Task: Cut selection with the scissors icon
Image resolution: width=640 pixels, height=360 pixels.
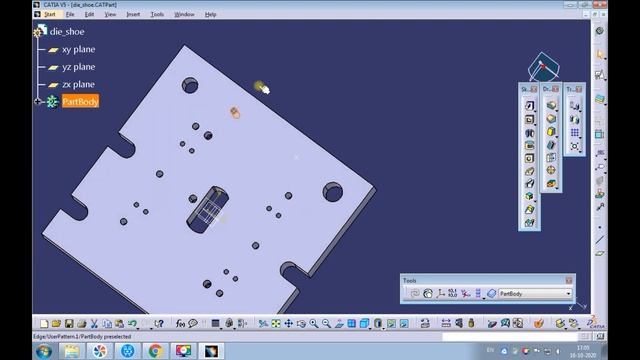Action: point(94,324)
